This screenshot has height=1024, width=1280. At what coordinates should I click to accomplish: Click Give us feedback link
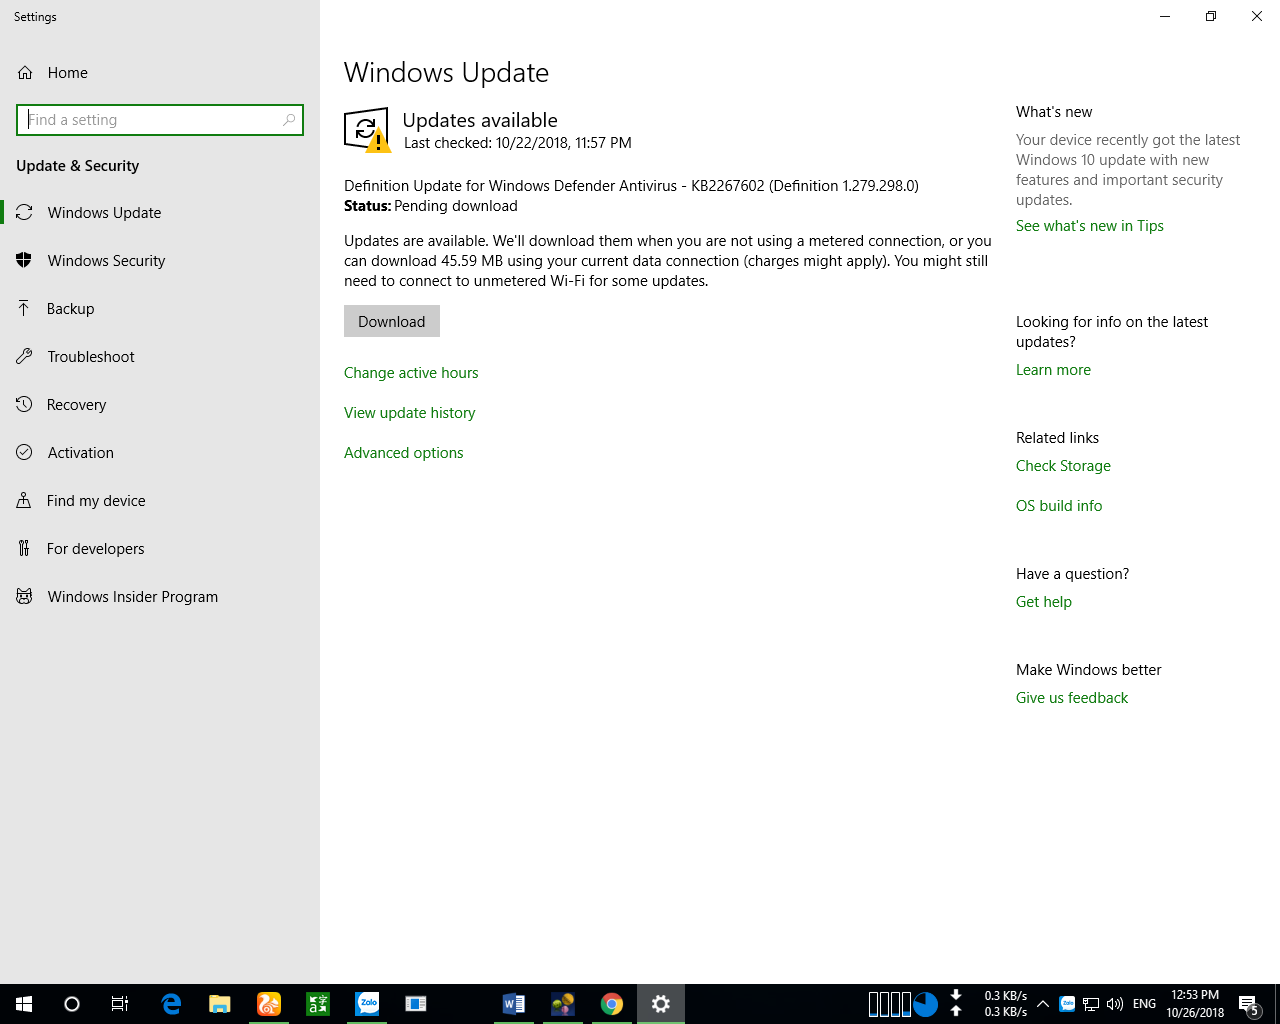click(x=1072, y=698)
